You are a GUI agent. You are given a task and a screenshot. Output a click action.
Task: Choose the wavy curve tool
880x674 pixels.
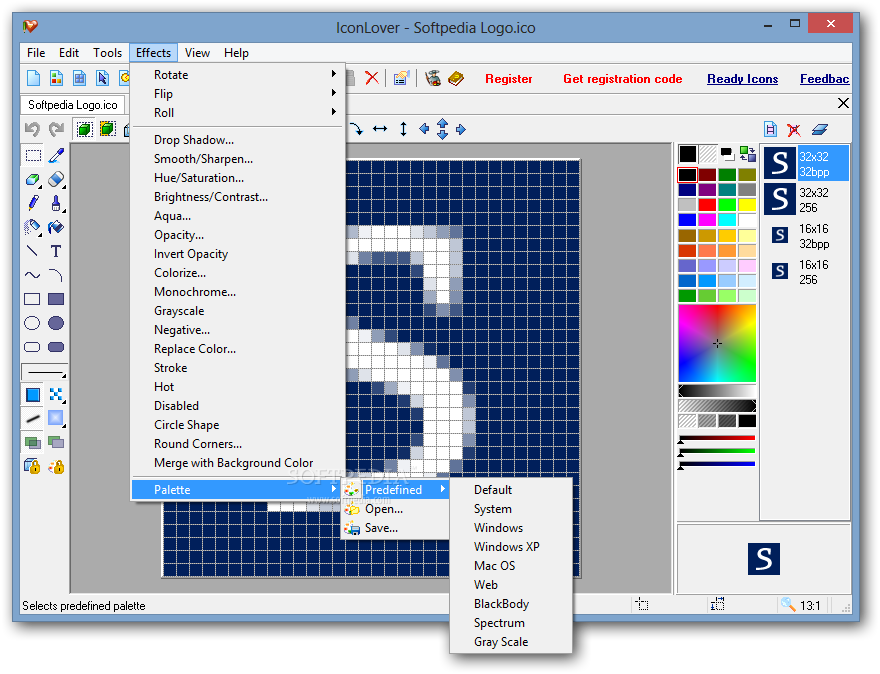click(33, 275)
